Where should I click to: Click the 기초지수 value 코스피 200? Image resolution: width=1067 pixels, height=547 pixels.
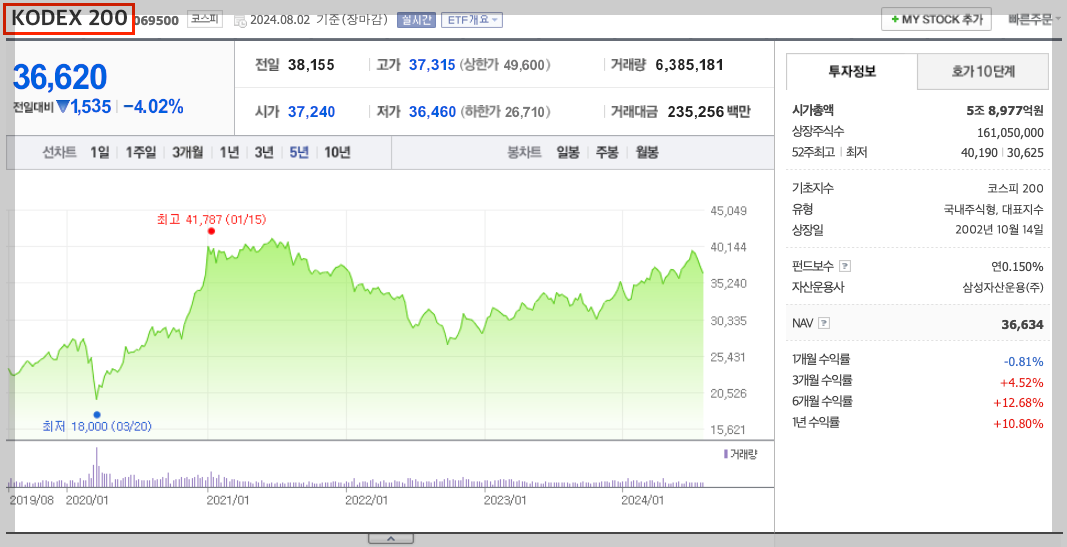coord(1015,188)
